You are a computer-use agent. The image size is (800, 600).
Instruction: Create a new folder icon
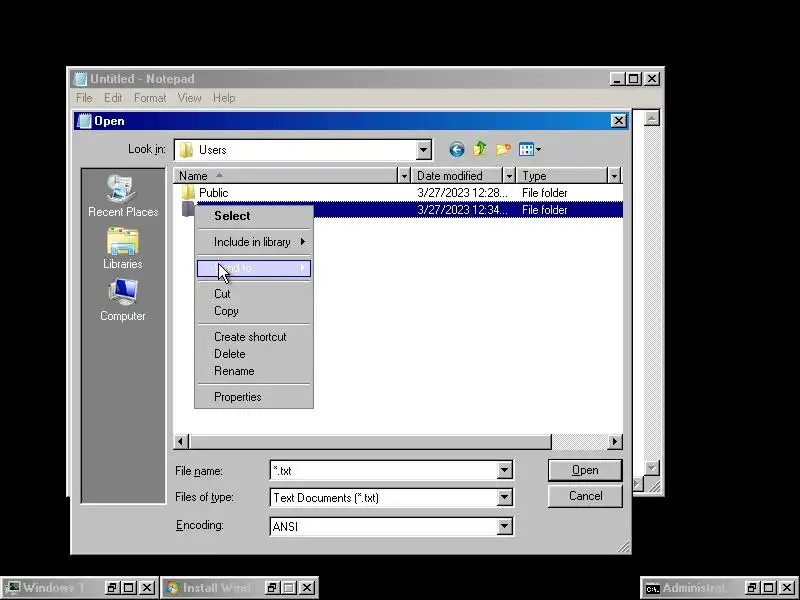503,149
